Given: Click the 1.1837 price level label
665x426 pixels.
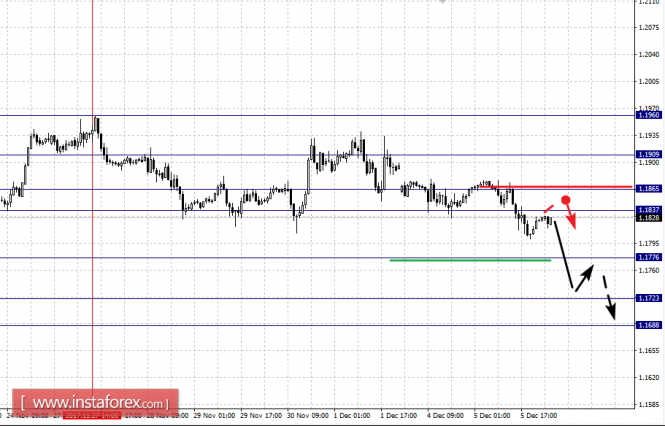Looking at the screenshot, I should (x=649, y=209).
